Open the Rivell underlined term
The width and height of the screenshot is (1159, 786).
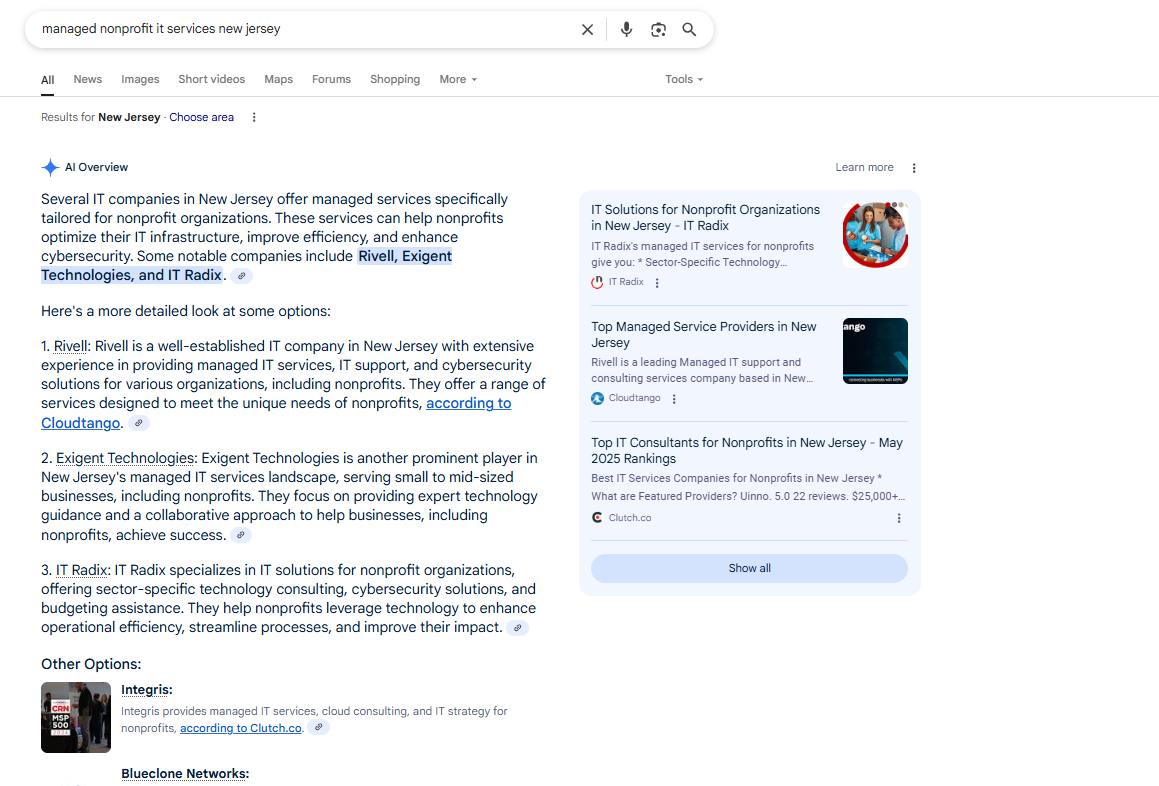[70, 347]
